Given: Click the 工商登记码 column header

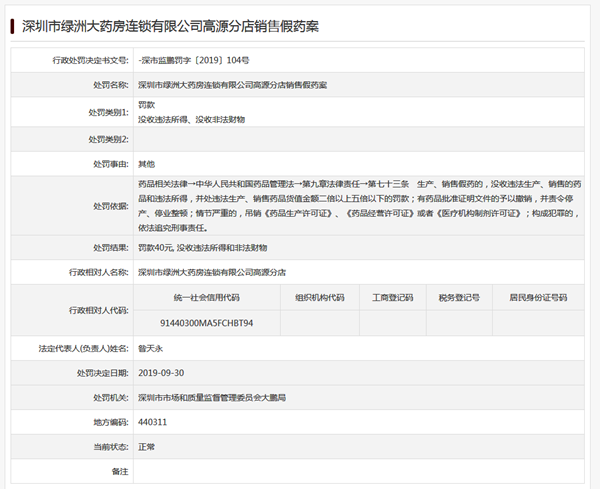Looking at the screenshot, I should (393, 297).
